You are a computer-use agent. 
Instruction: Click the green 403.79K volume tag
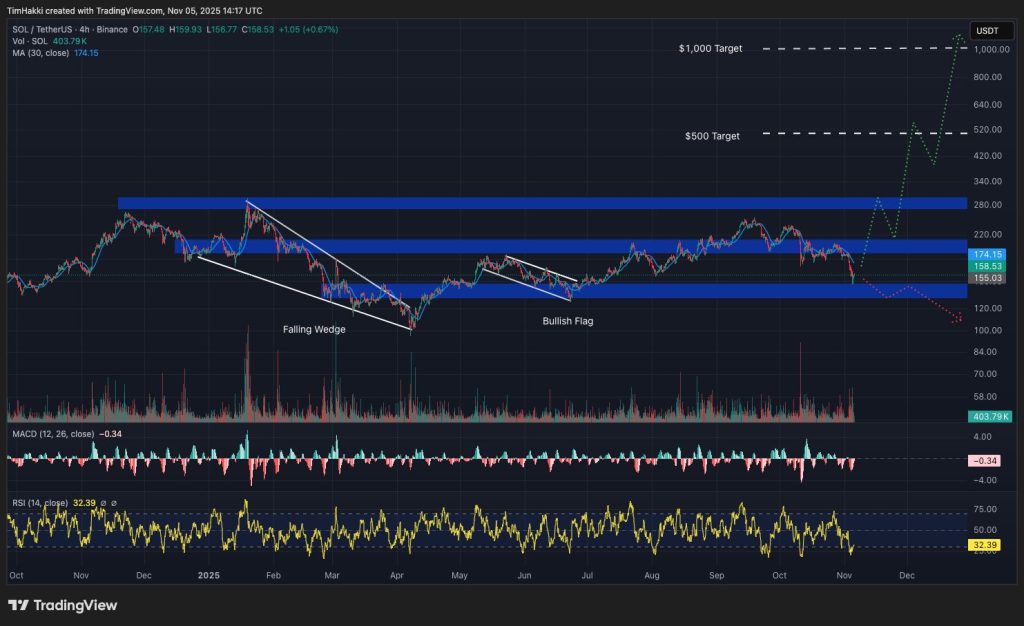coord(989,416)
